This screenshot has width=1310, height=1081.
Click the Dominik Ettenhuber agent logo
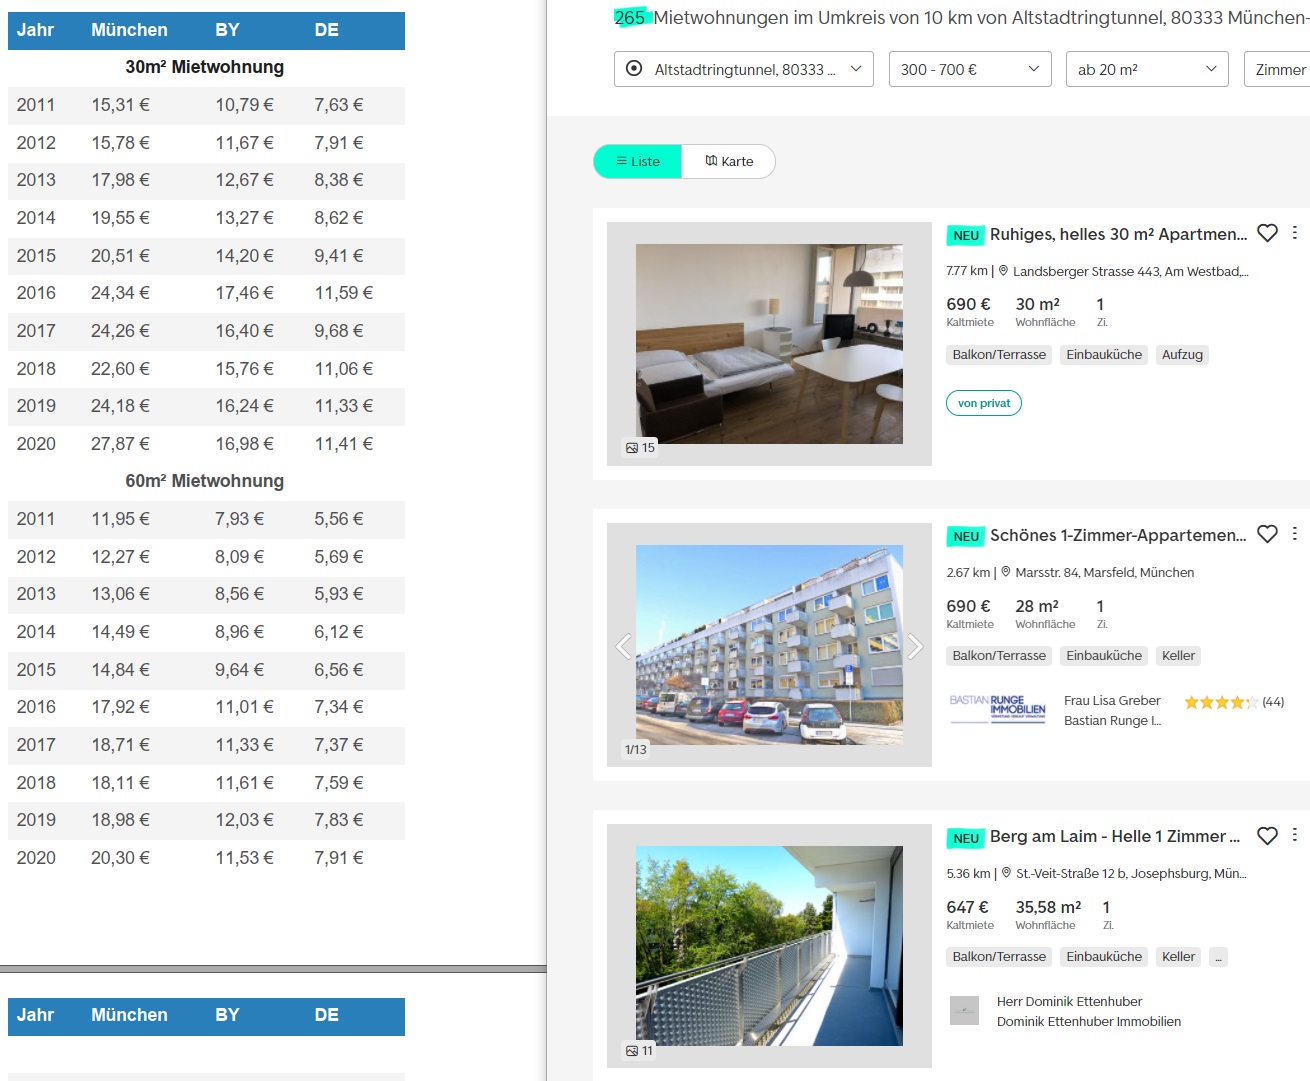point(964,1011)
